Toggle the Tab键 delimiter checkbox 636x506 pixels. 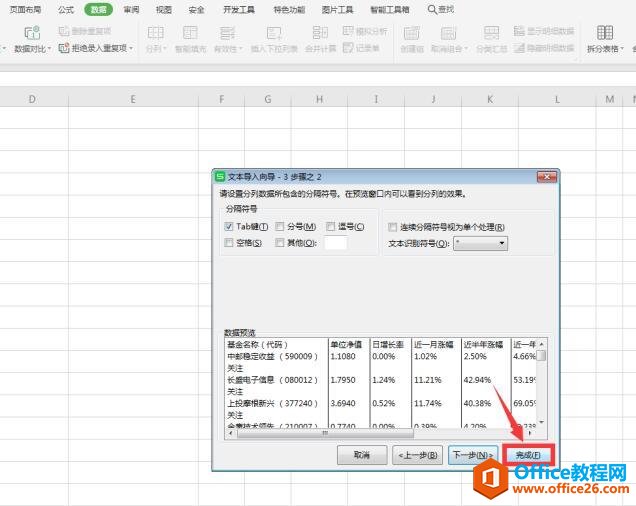pyautogui.click(x=229, y=226)
